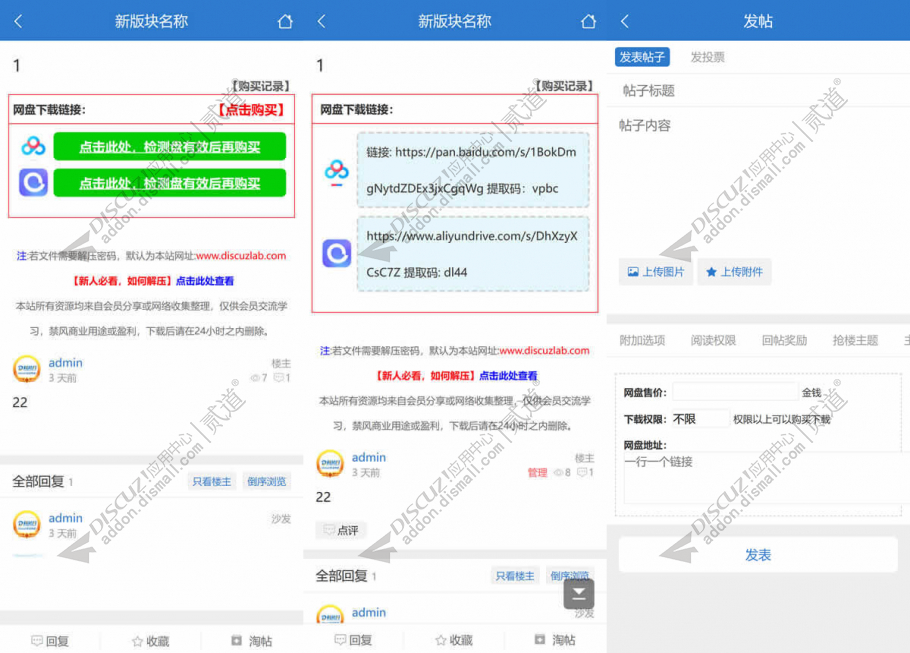The height and width of the screenshot is (653, 910).
Task: Click 倒序浏览 in left panel
Action: click(266, 481)
